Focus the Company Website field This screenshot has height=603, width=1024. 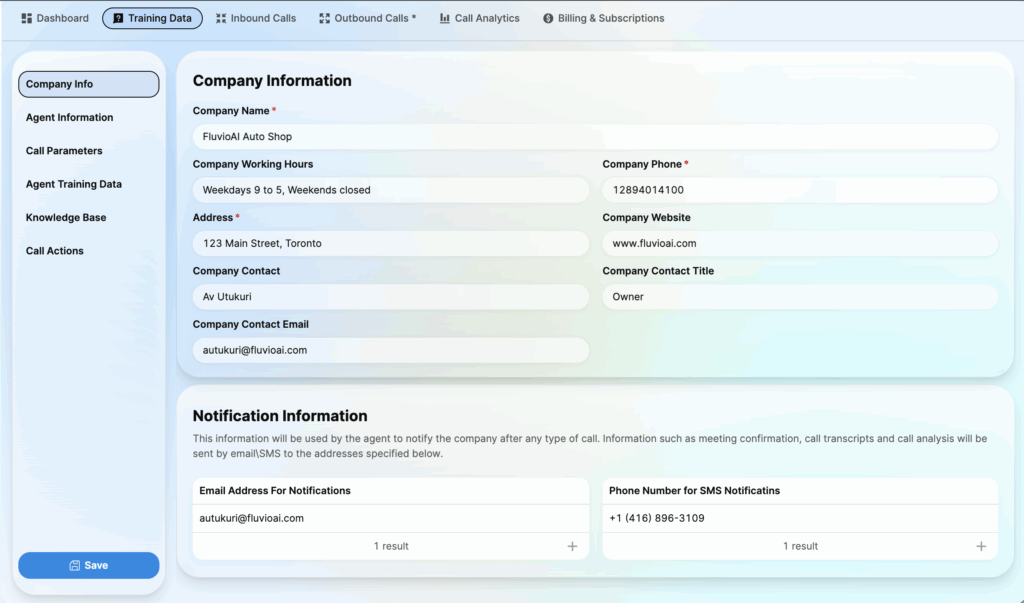pyautogui.click(x=800, y=243)
